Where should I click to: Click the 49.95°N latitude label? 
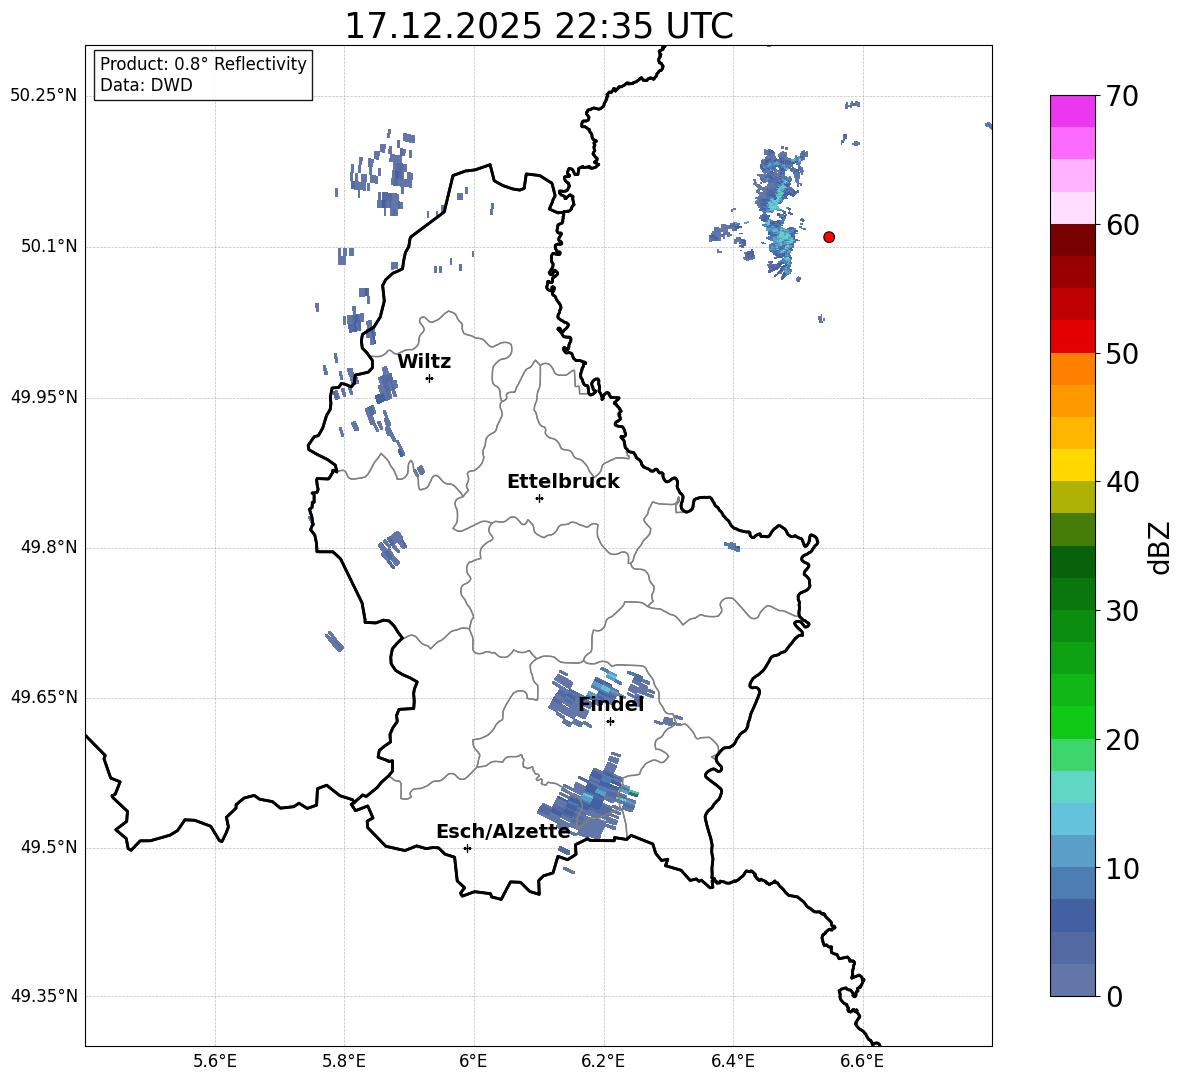pos(44,397)
